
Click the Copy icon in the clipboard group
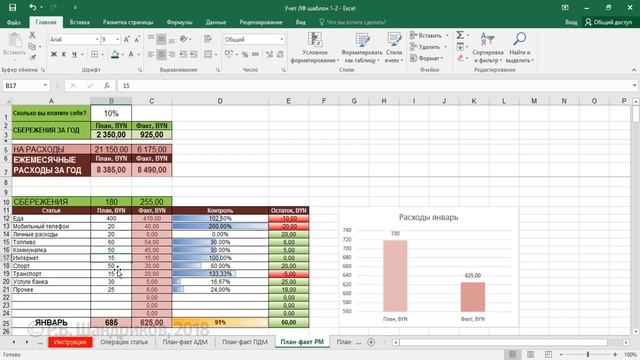[x=32, y=47]
